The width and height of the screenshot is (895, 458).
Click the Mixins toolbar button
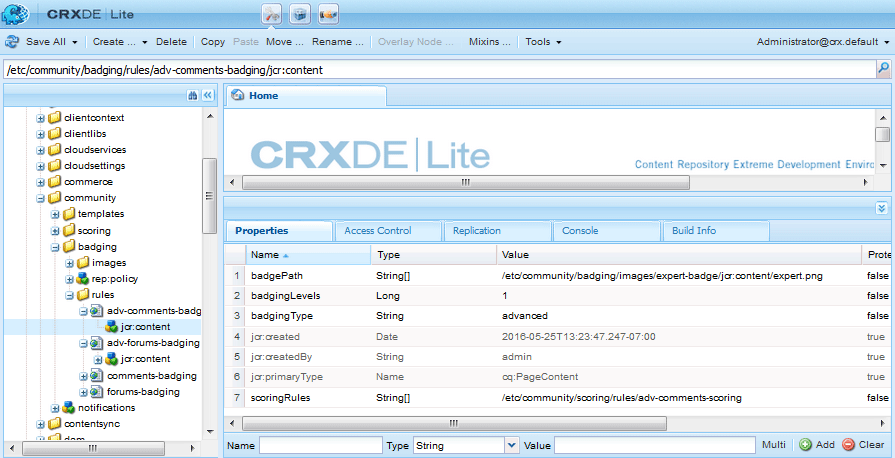pyautogui.click(x=490, y=42)
